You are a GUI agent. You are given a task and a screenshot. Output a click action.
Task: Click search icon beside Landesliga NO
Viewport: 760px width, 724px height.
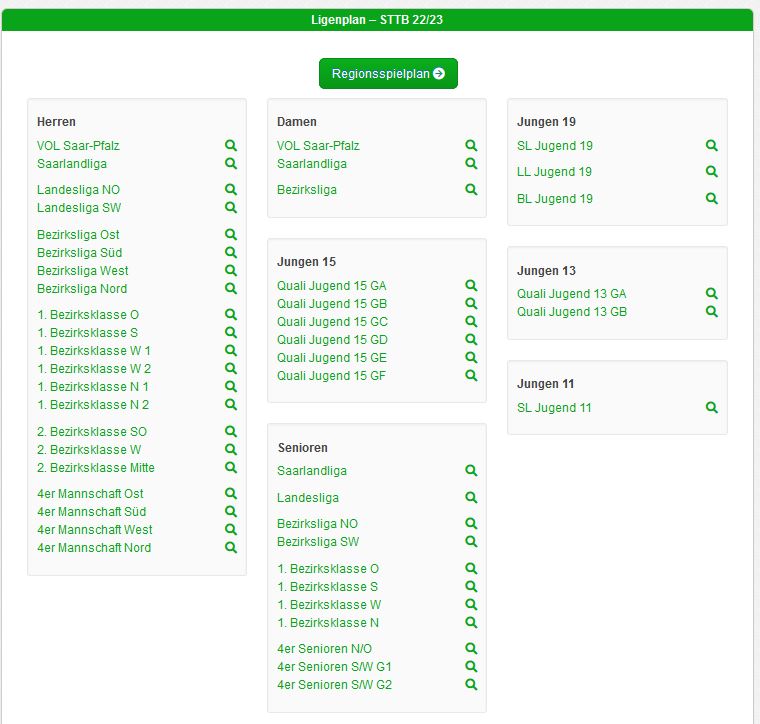pyautogui.click(x=231, y=190)
